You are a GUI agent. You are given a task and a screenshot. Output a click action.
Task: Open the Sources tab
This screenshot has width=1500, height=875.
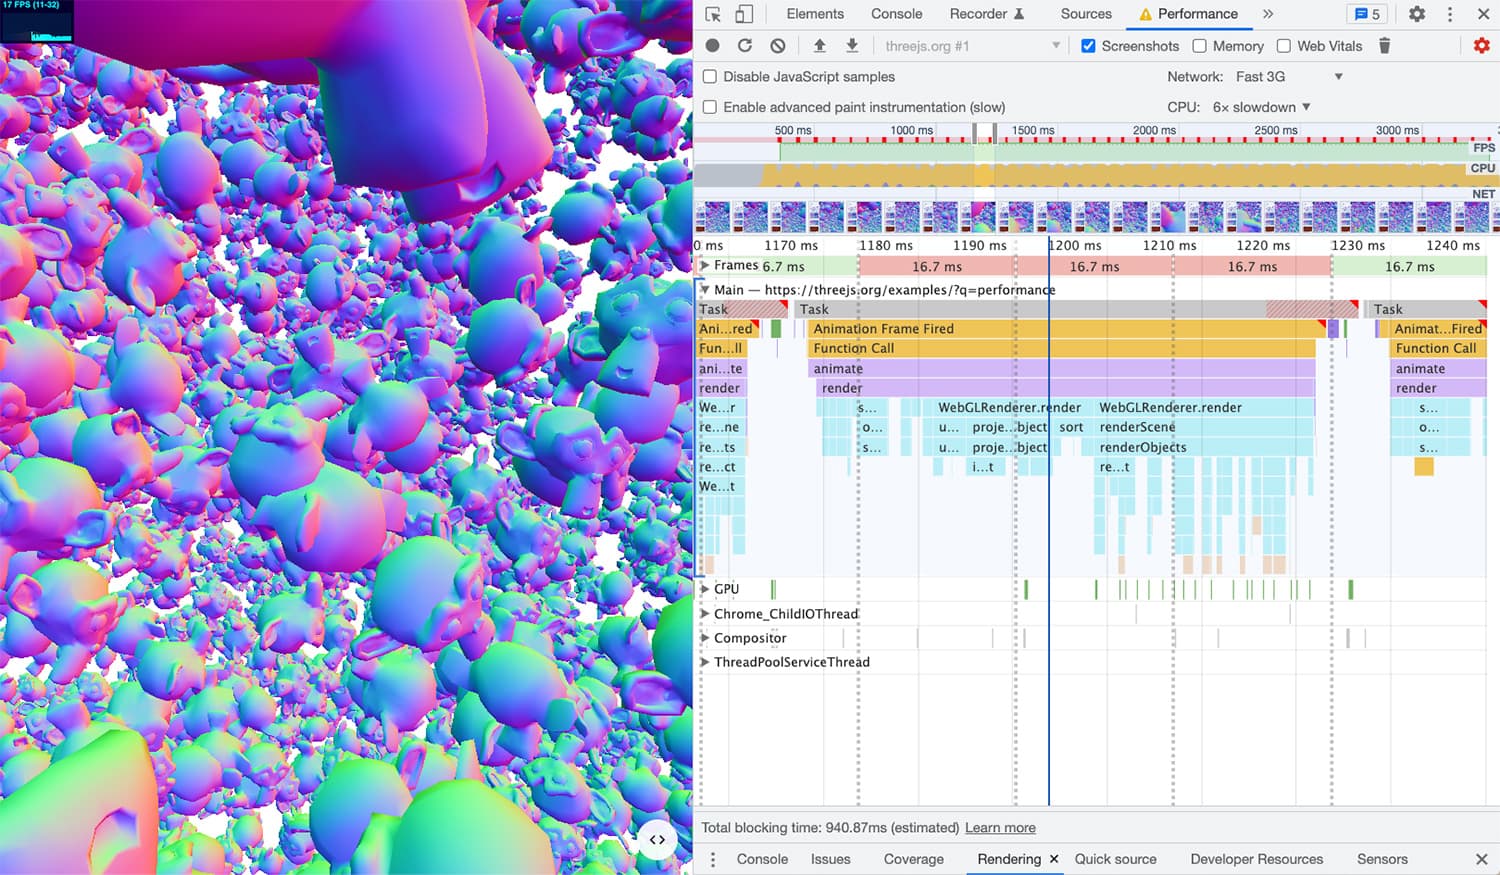point(1086,14)
